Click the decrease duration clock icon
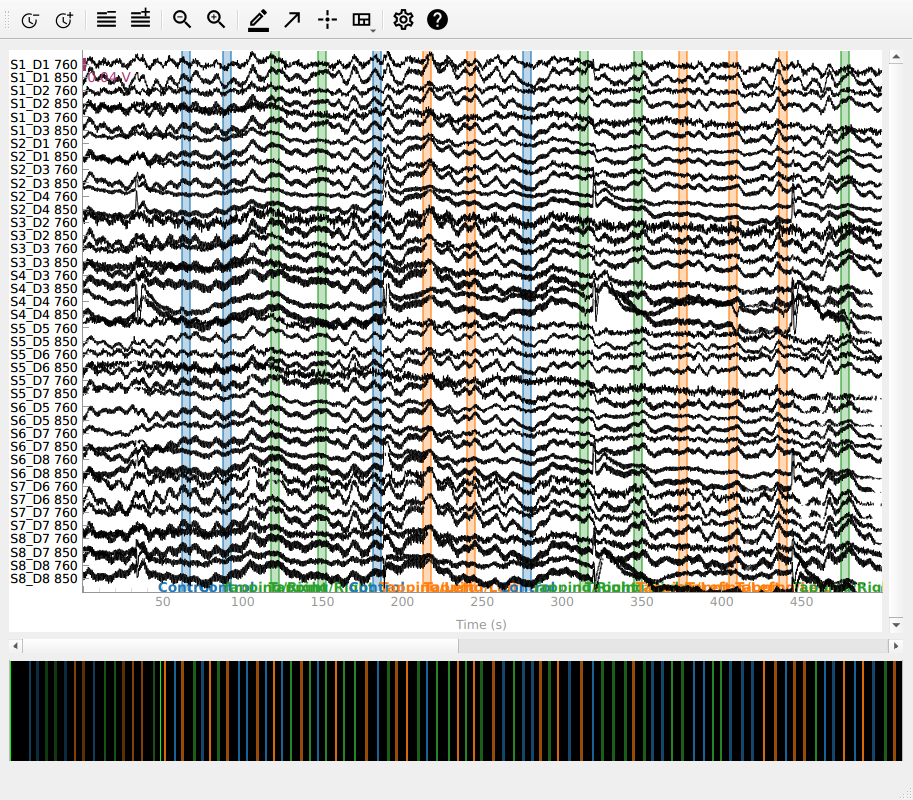 pyautogui.click(x=30, y=19)
